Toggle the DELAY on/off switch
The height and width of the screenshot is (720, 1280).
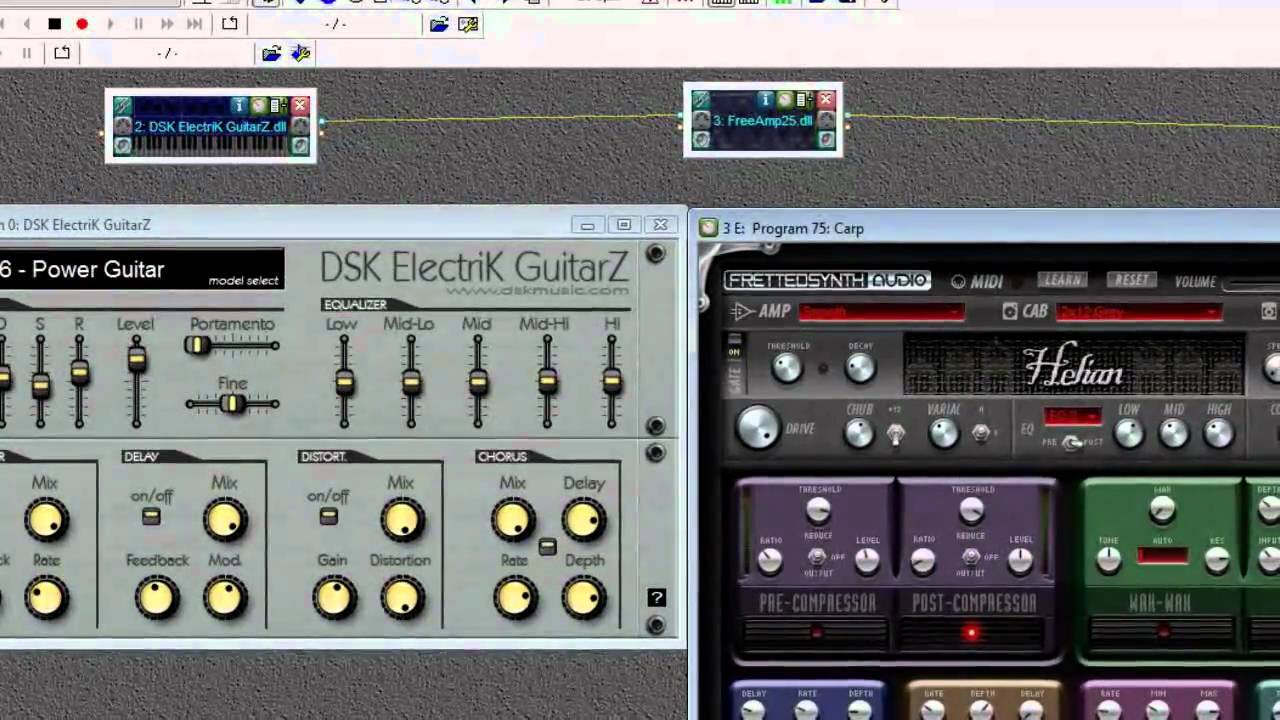151,516
